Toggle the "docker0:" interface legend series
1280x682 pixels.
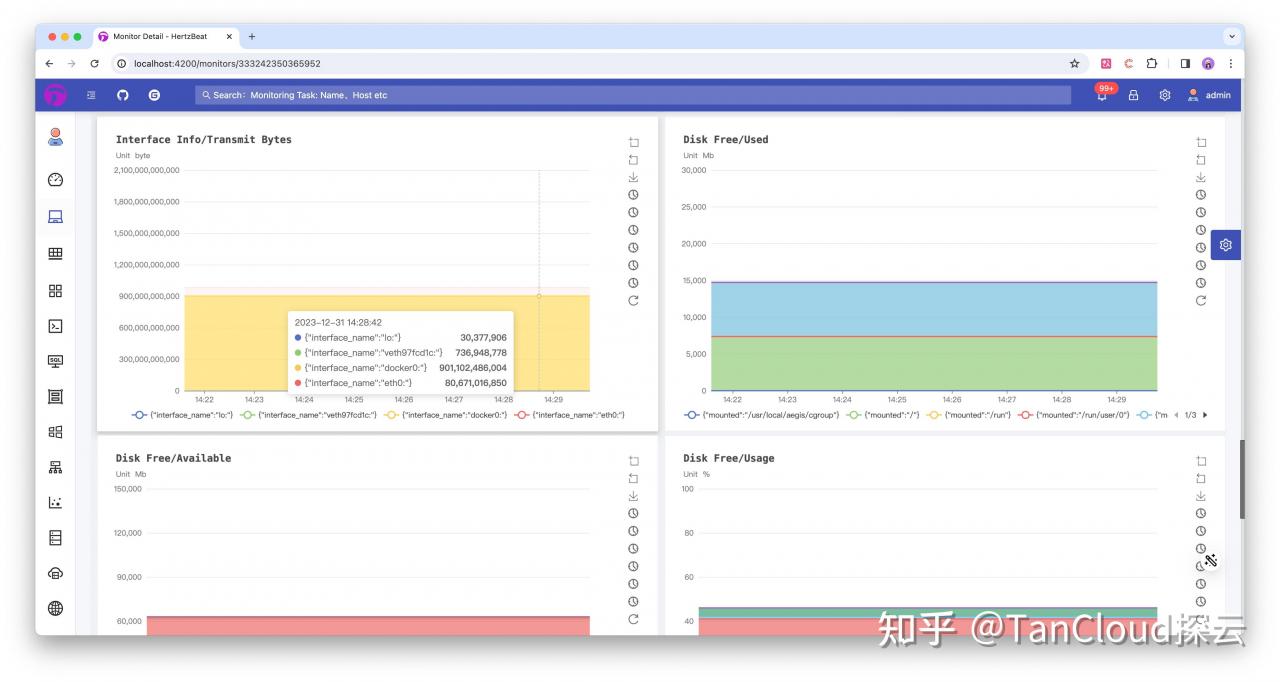point(446,414)
